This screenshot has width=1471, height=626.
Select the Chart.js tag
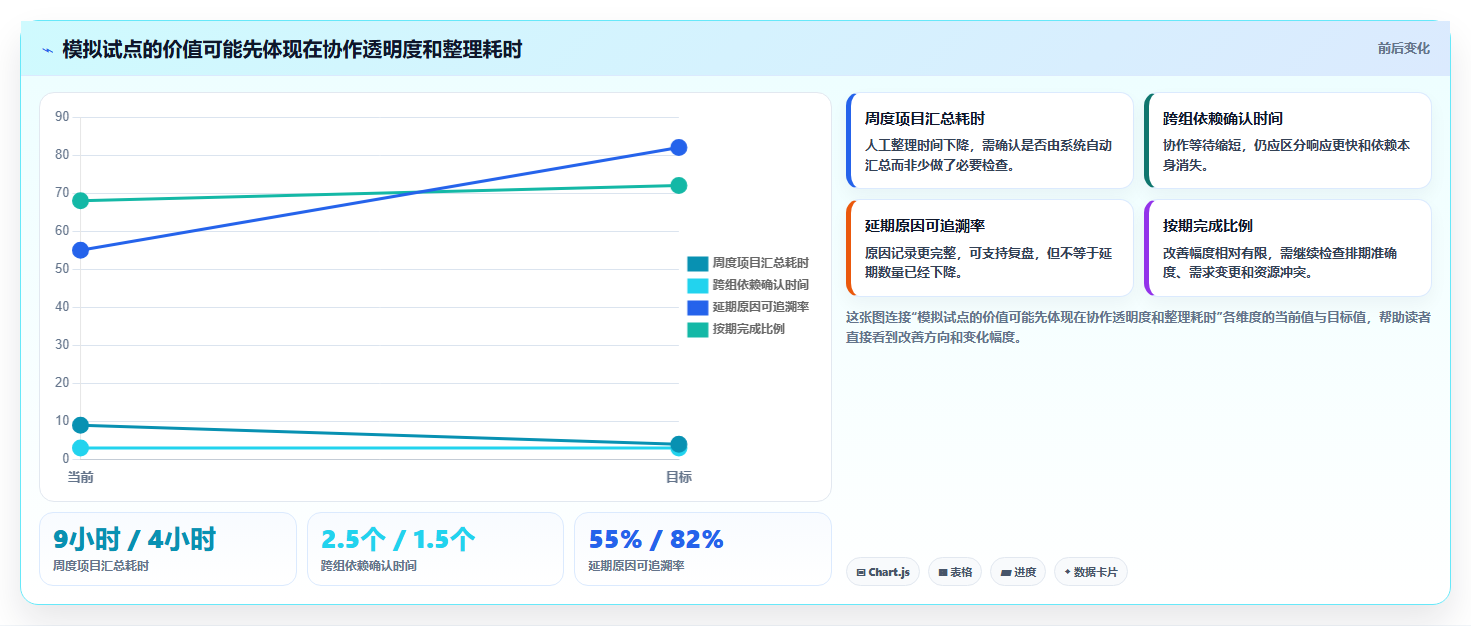click(x=883, y=572)
